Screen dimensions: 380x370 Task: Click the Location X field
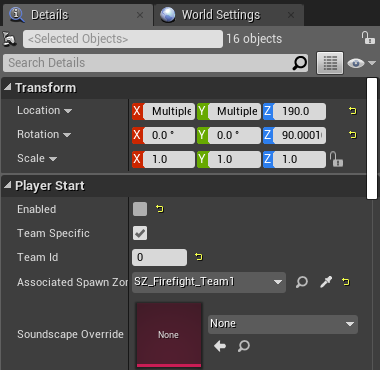coord(169,111)
